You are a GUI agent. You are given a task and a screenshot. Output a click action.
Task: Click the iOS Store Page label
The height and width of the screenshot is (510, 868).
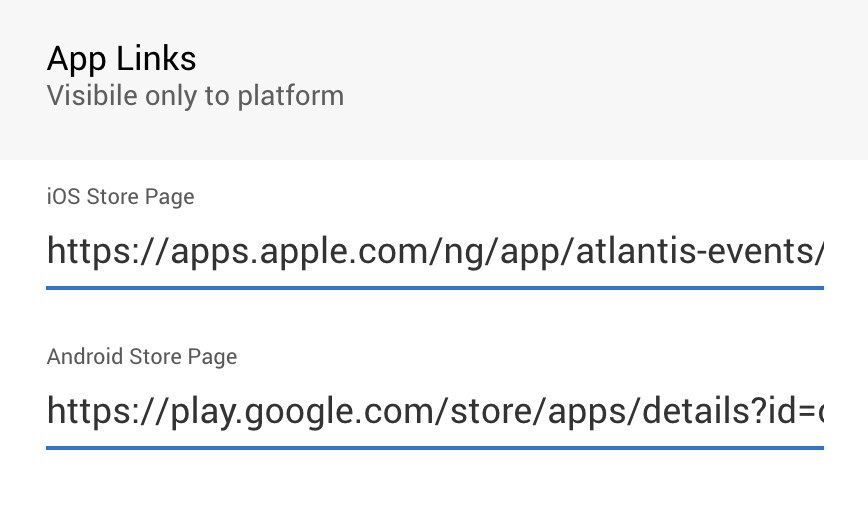[x=121, y=197]
